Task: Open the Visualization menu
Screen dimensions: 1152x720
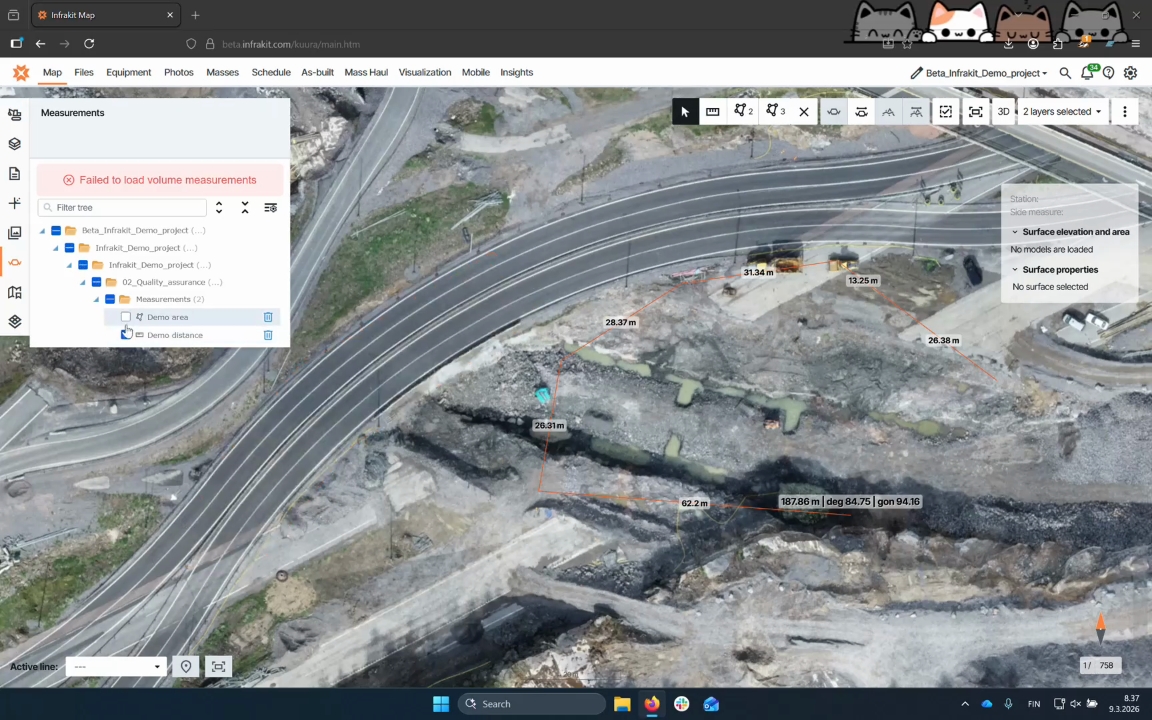Action: coord(424,72)
